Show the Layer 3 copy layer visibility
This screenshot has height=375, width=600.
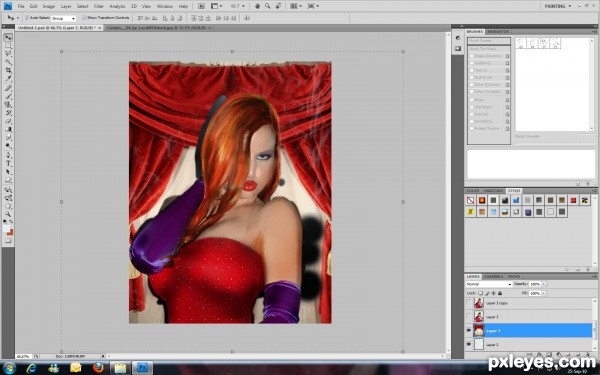click(x=469, y=303)
